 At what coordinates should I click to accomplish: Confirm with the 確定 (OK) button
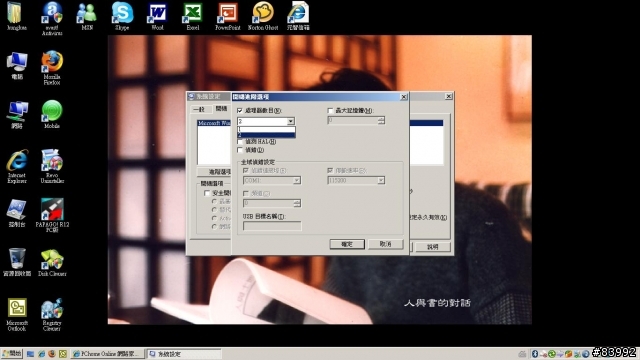tap(347, 244)
